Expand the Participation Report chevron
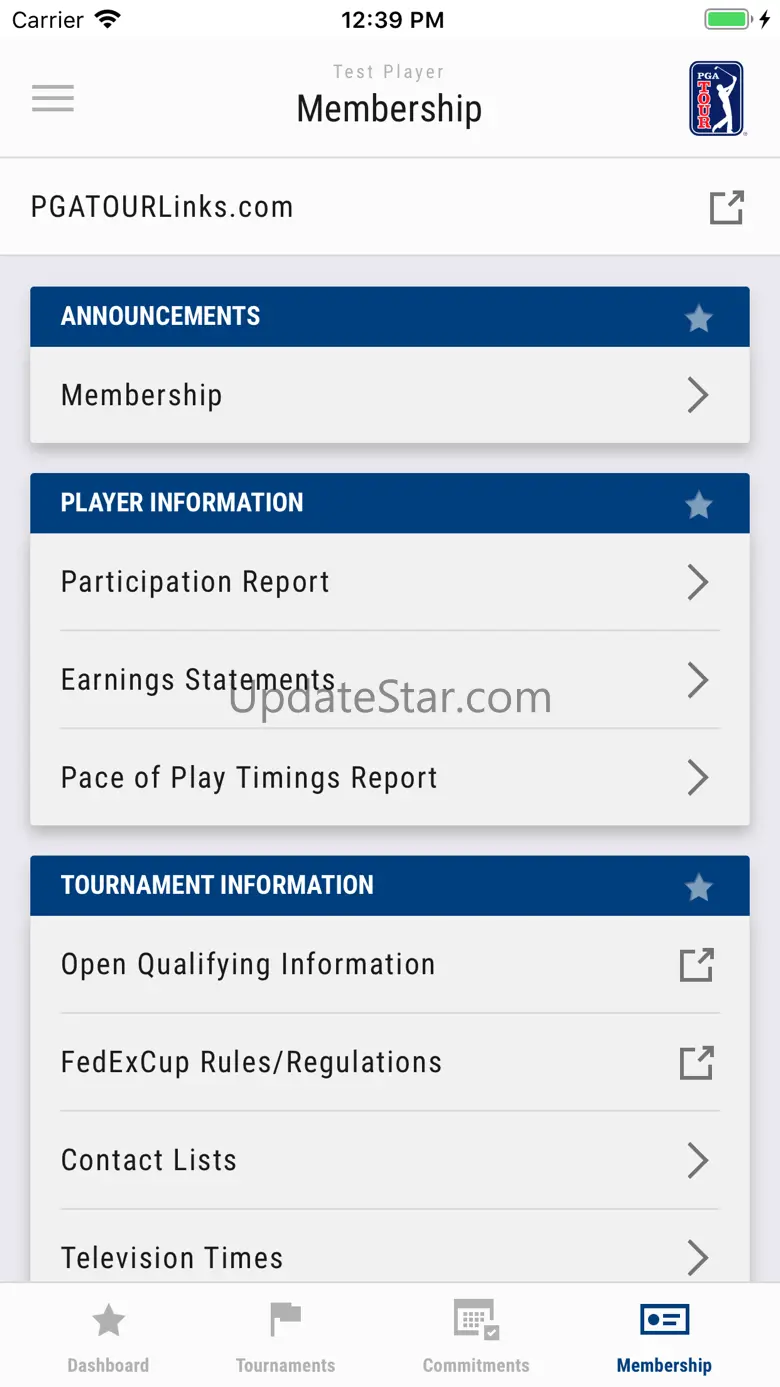 click(698, 582)
